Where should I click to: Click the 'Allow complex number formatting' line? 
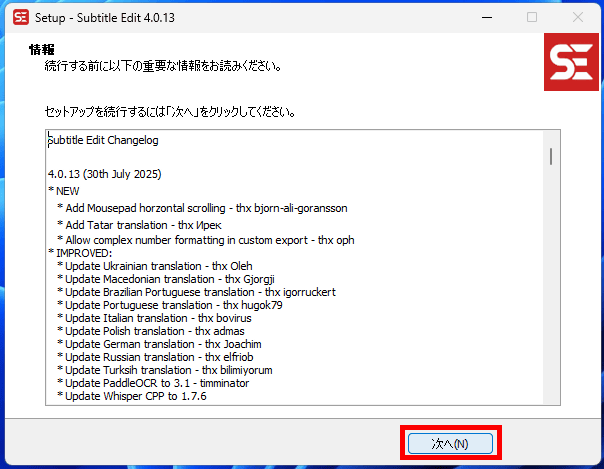click(x=206, y=240)
